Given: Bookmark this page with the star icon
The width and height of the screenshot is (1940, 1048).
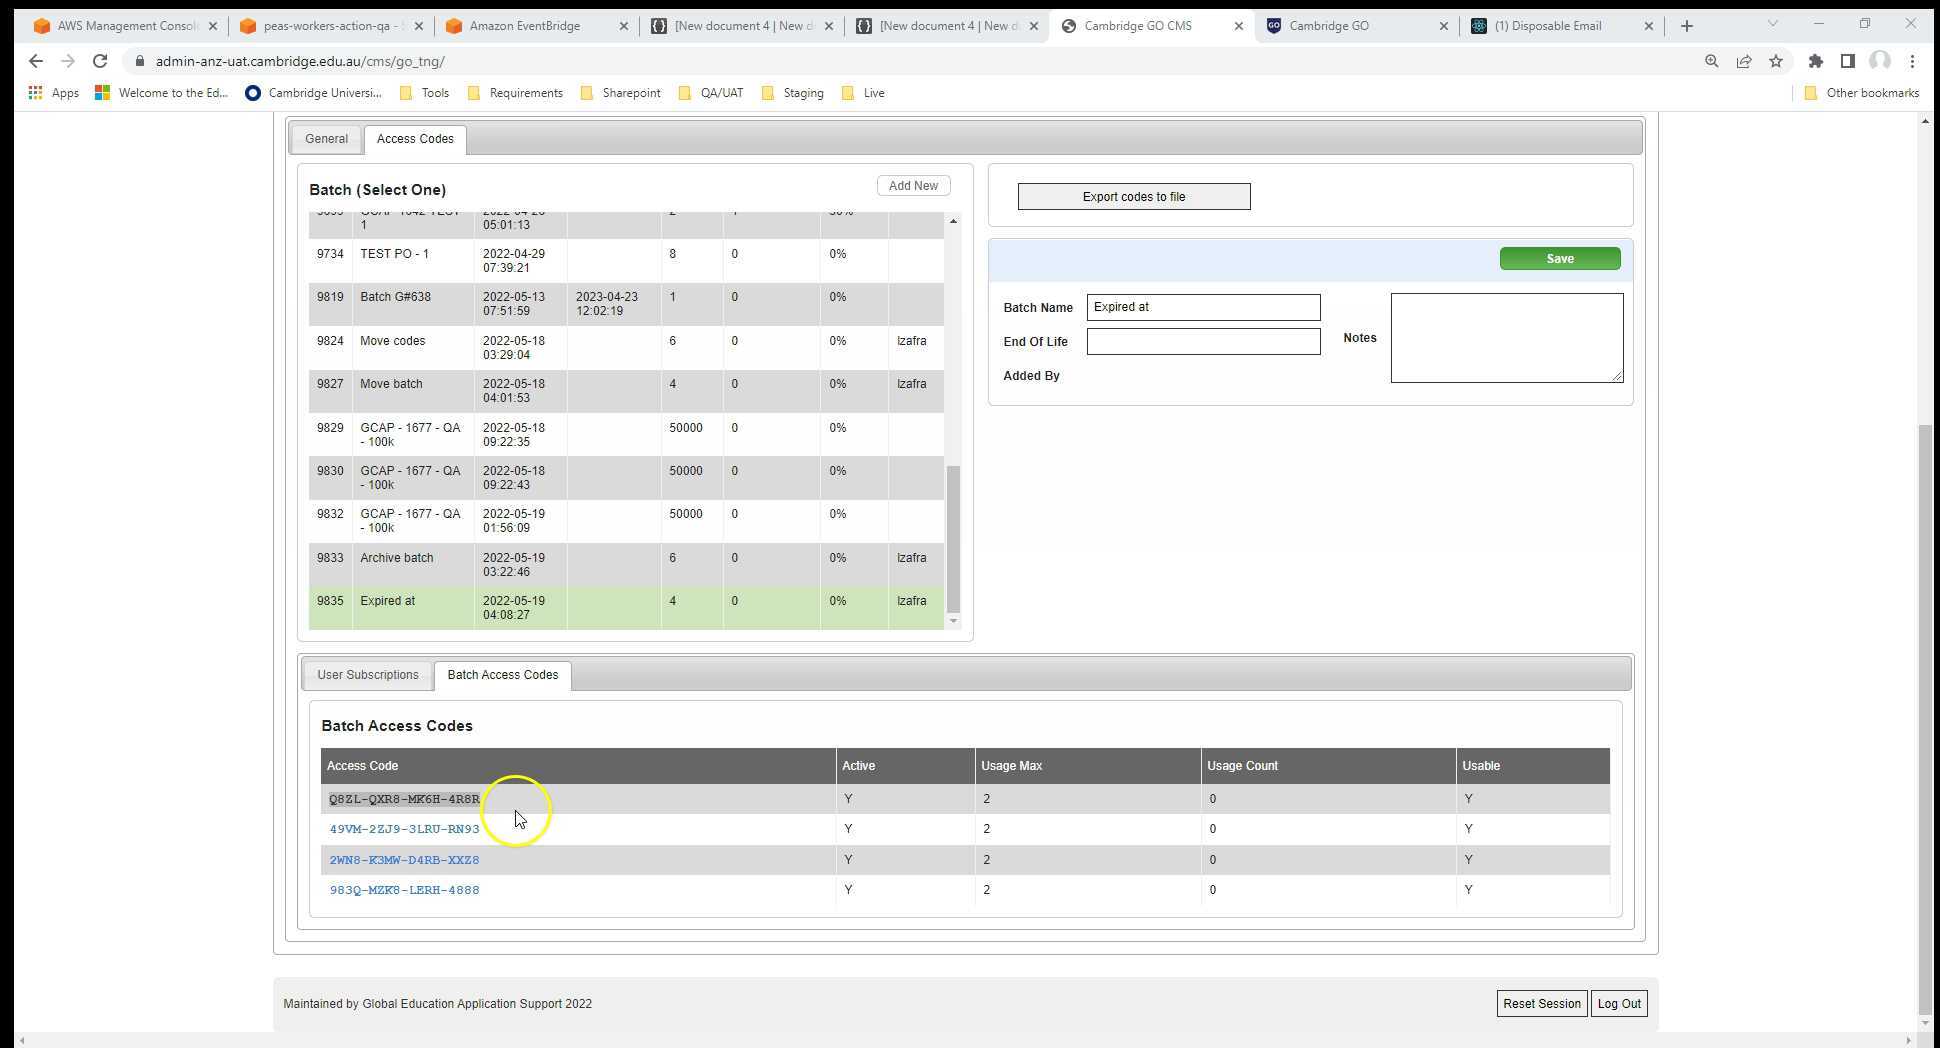Looking at the screenshot, I should [1776, 61].
